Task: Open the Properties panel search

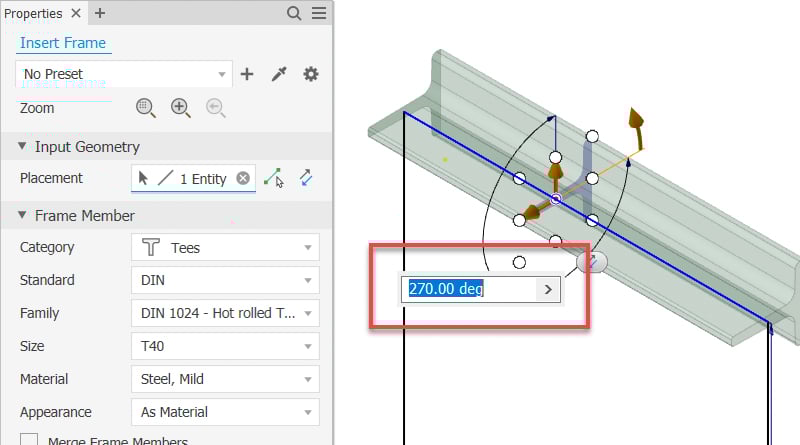Action: (294, 13)
